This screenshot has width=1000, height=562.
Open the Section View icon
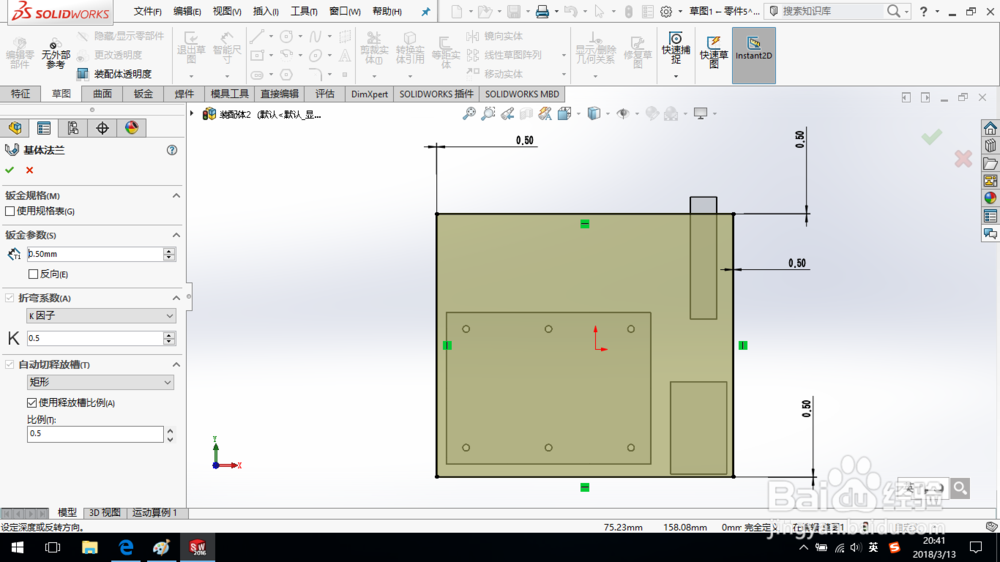[x=526, y=114]
